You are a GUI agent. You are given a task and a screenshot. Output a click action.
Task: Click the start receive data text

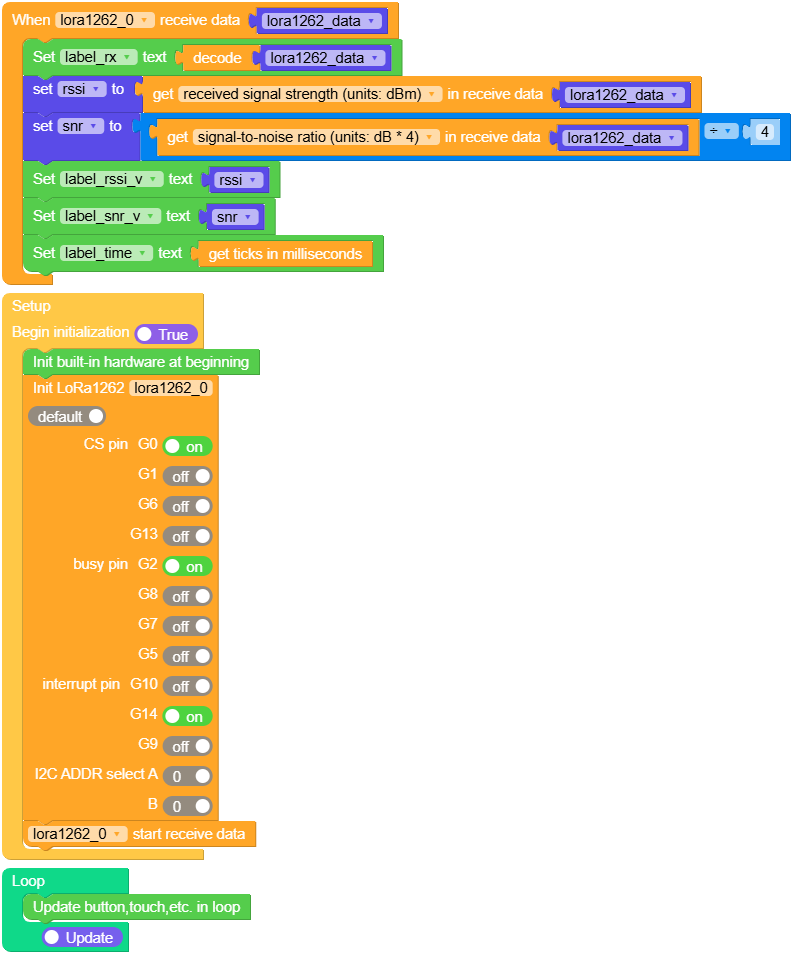coord(189,834)
